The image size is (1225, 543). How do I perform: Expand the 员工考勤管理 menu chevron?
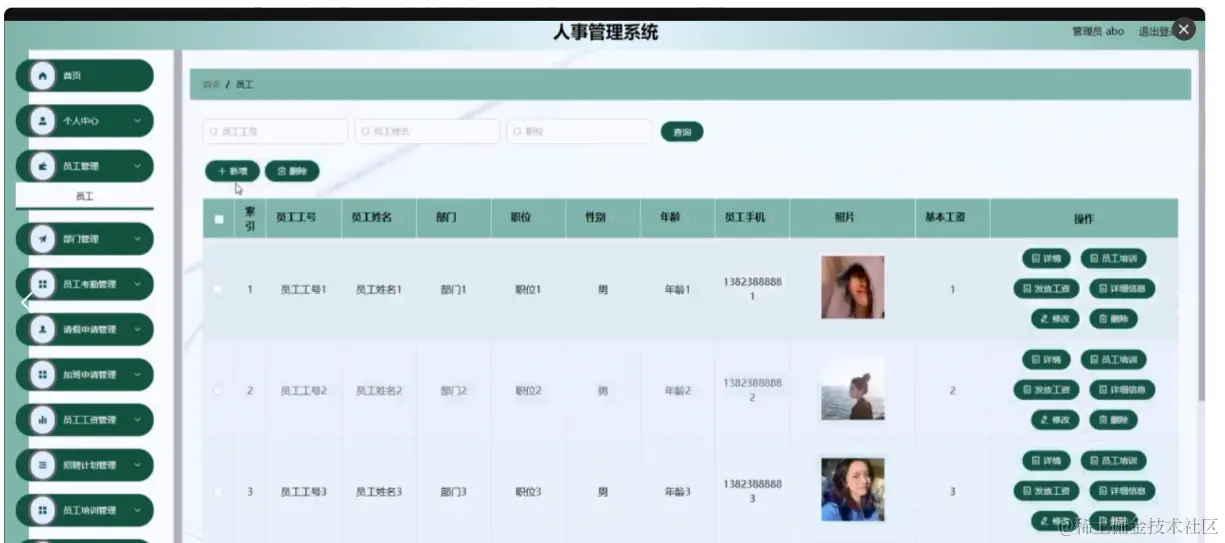tap(137, 284)
